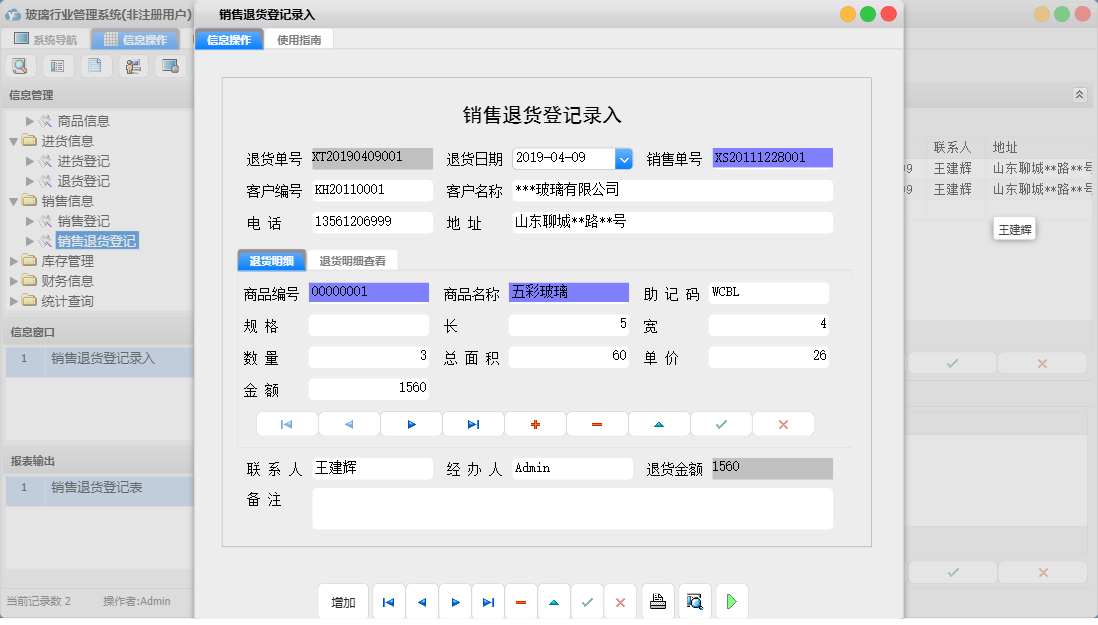Confirm the detail record with the checkmark icon
1098x625 pixels.
(x=721, y=424)
